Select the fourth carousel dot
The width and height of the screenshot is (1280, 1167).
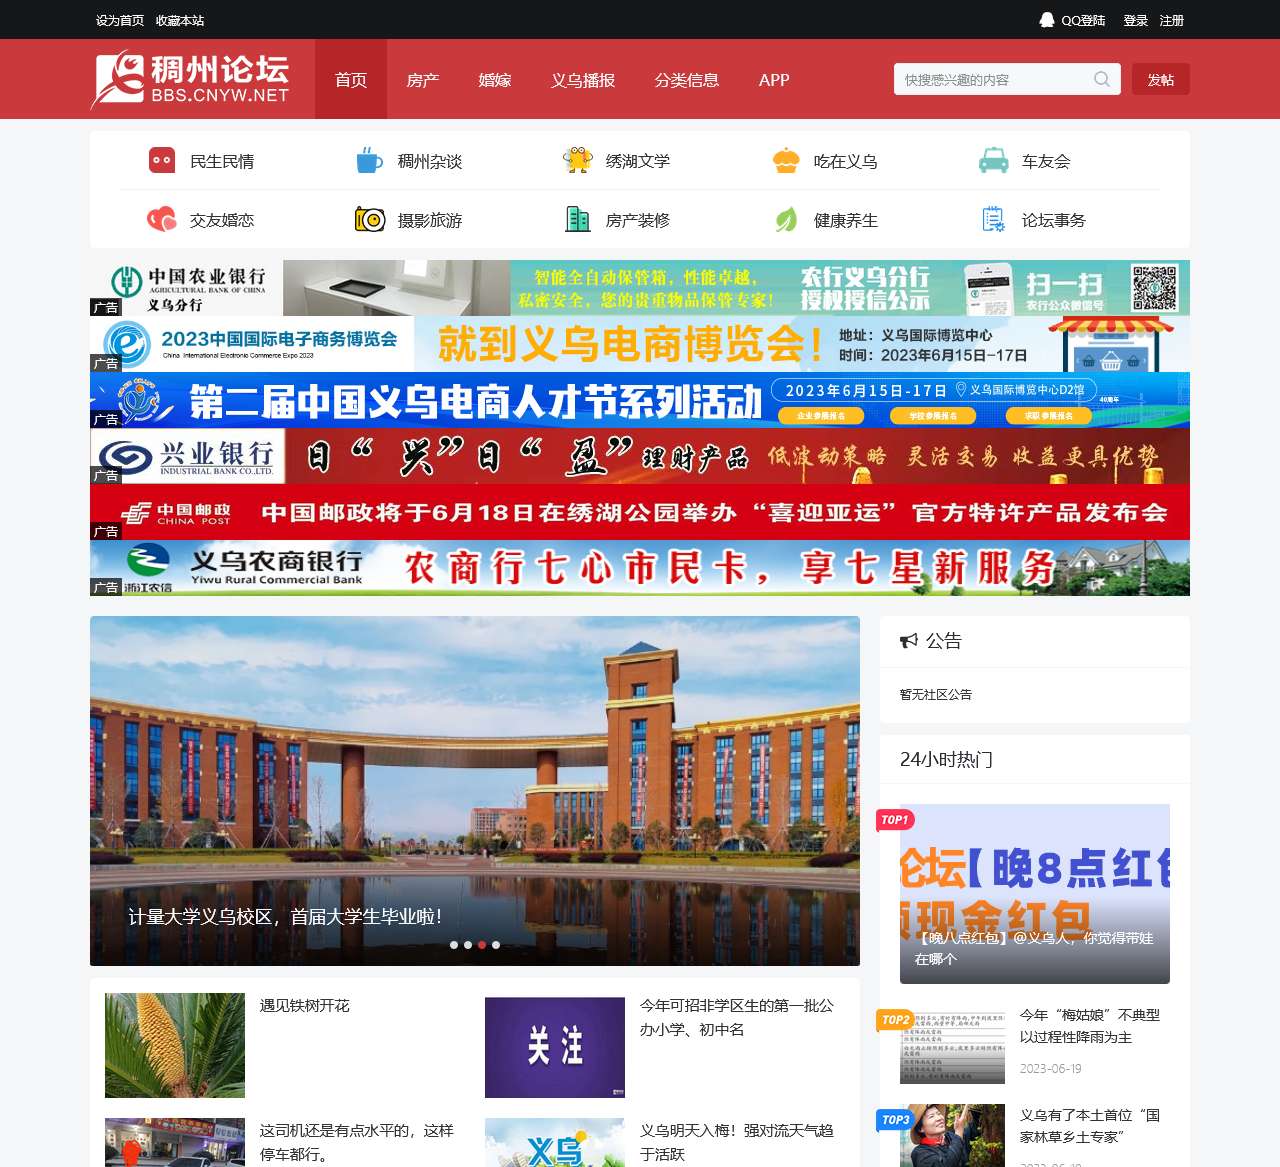[496, 945]
